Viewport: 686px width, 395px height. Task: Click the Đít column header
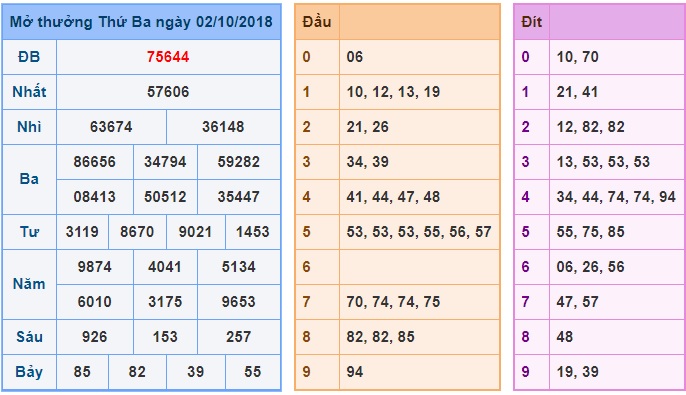[x=532, y=22]
